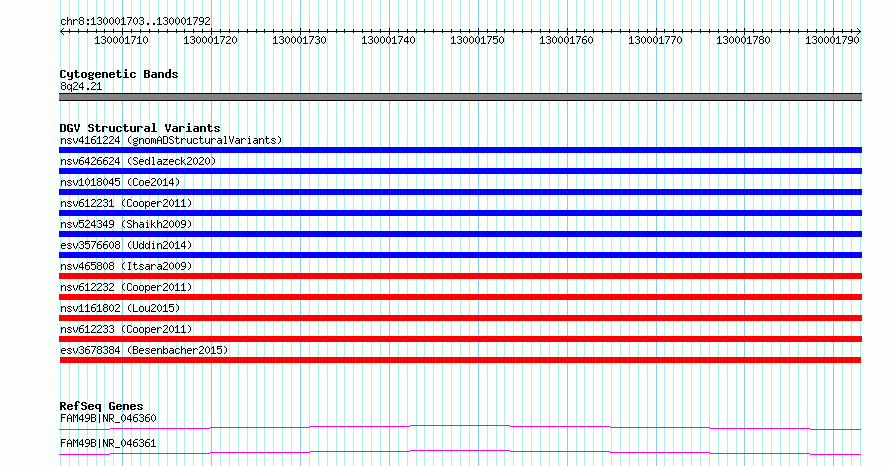Select the blue bar under nsv1018045
890x466 pixels.
(x=460, y=192)
